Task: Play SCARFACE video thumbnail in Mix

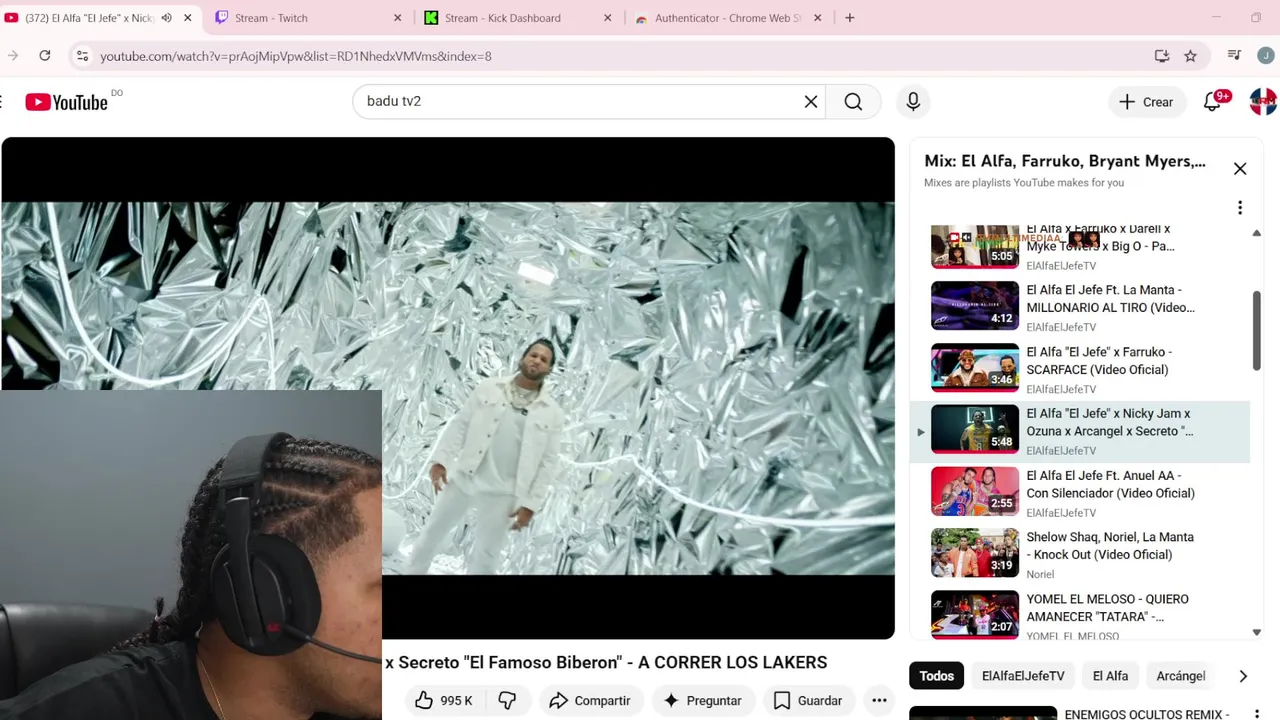Action: coord(975,367)
